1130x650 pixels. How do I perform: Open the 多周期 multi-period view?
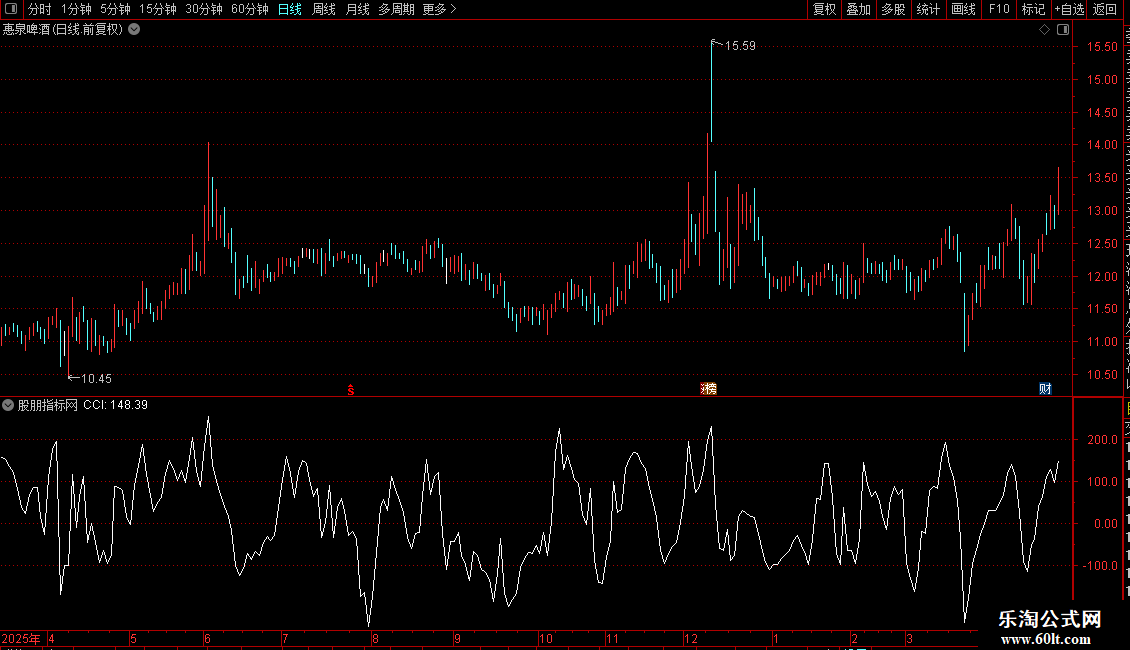[396, 9]
